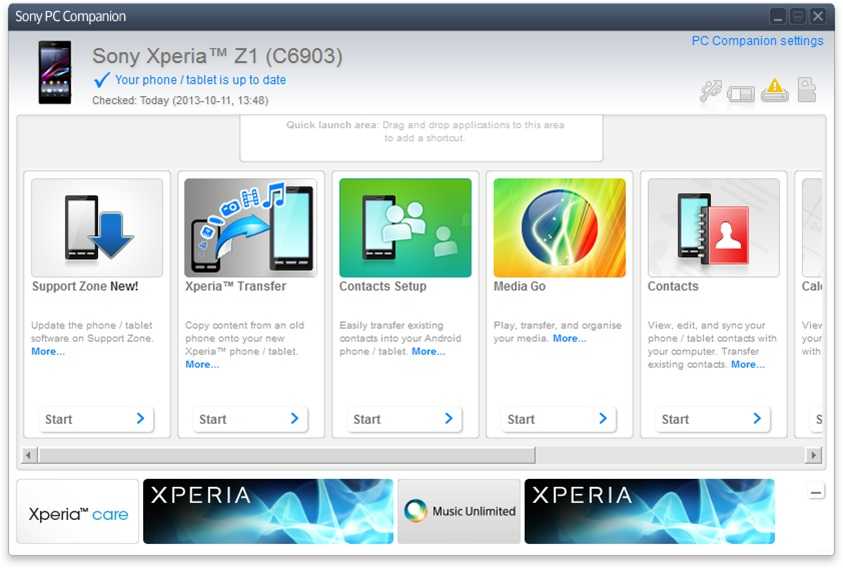Viewport: 843px width, 568px height.
Task: Click the battery level status icon
Action: (x=741, y=93)
